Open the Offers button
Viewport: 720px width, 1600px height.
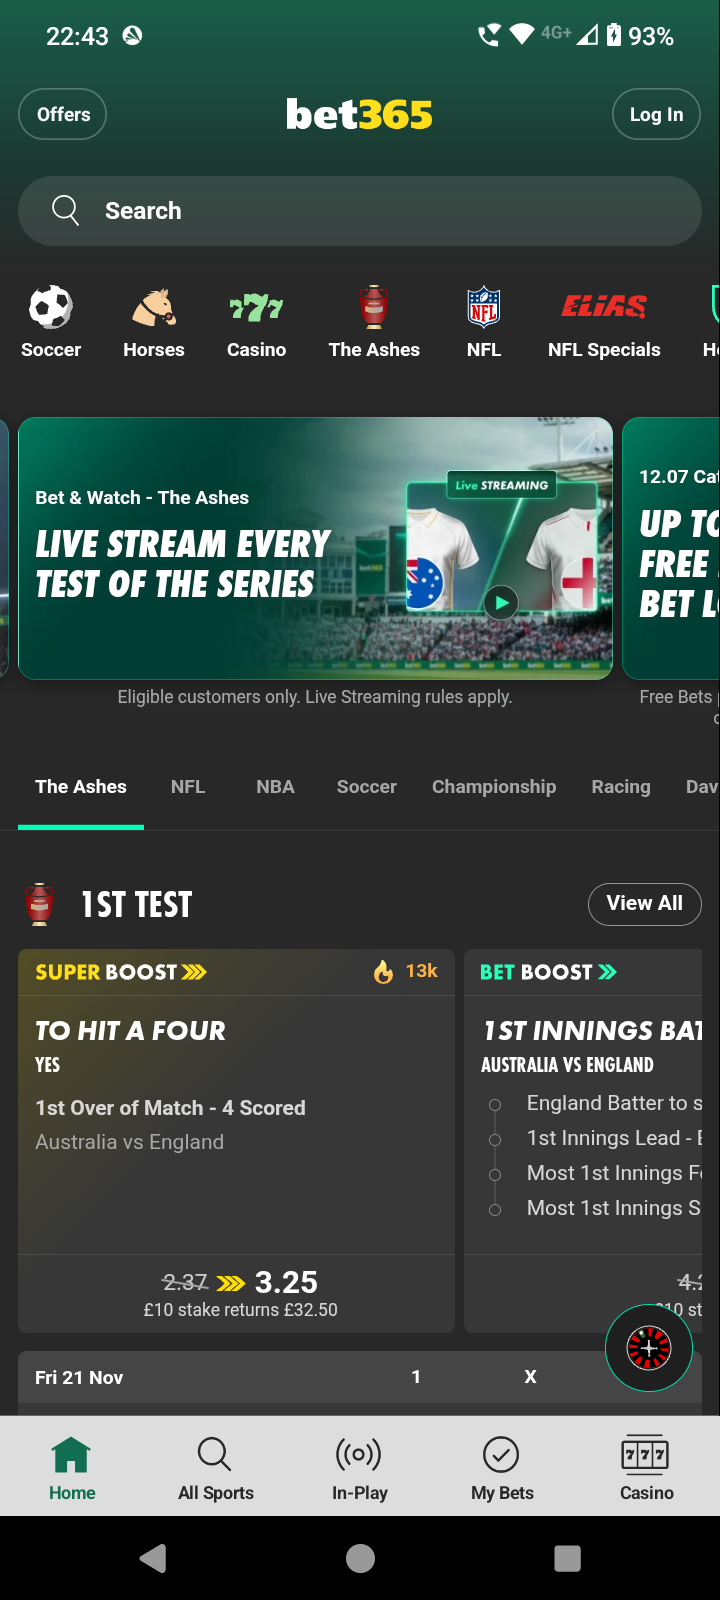point(63,114)
